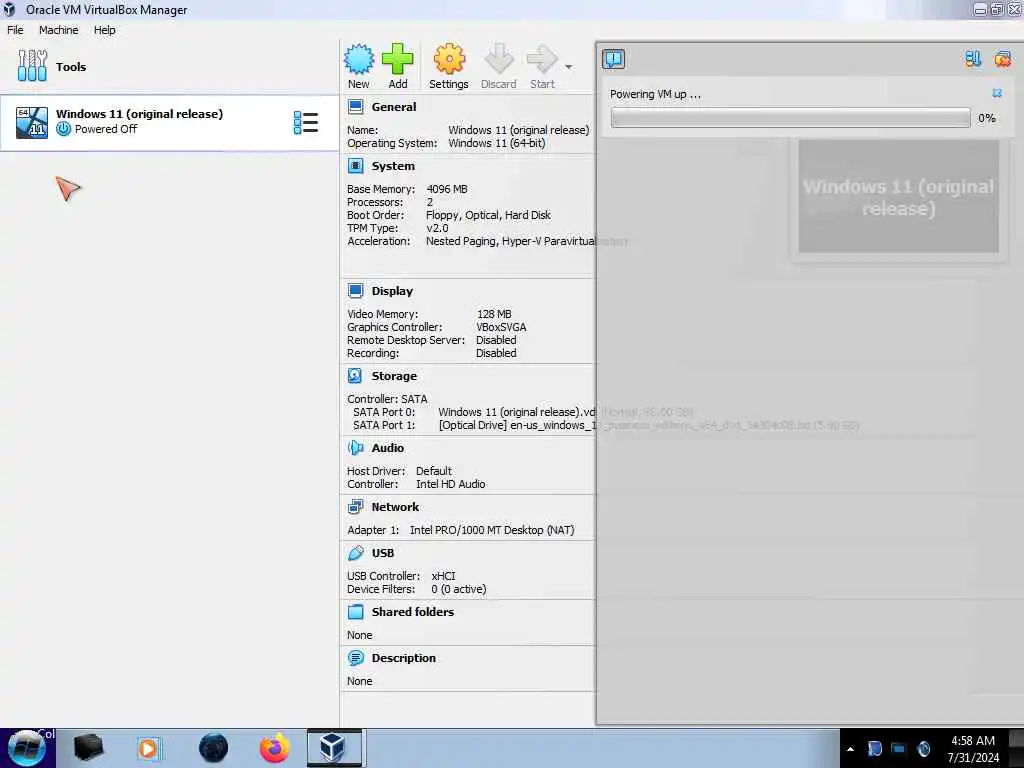Click the Network section icon
1024x768 pixels.
point(356,507)
